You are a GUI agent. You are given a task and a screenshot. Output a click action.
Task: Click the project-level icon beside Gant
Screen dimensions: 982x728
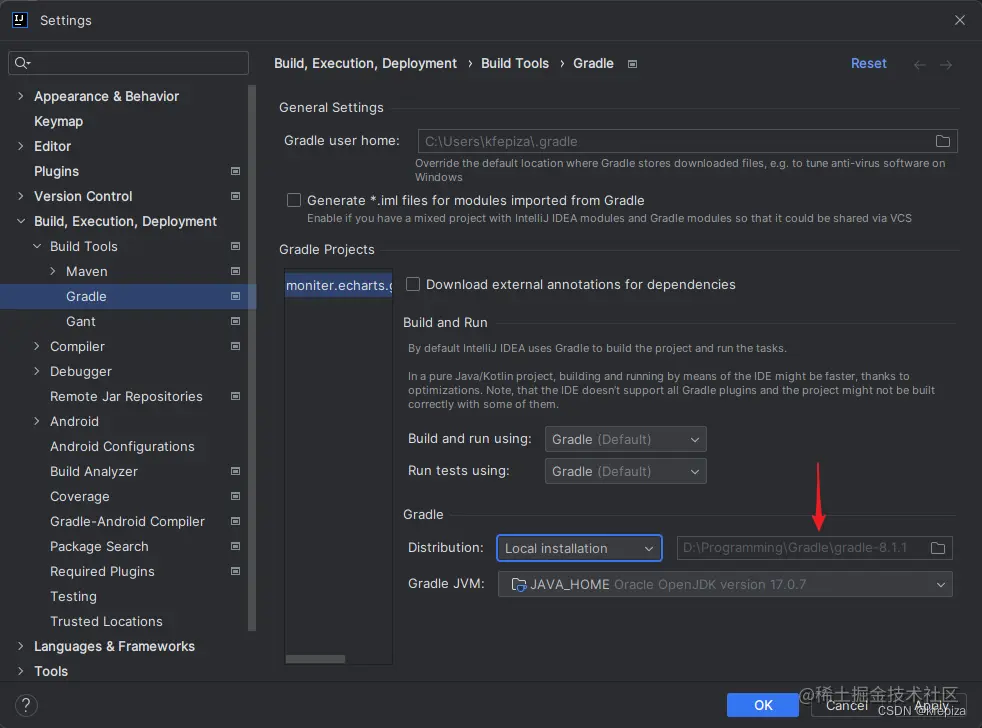click(235, 321)
